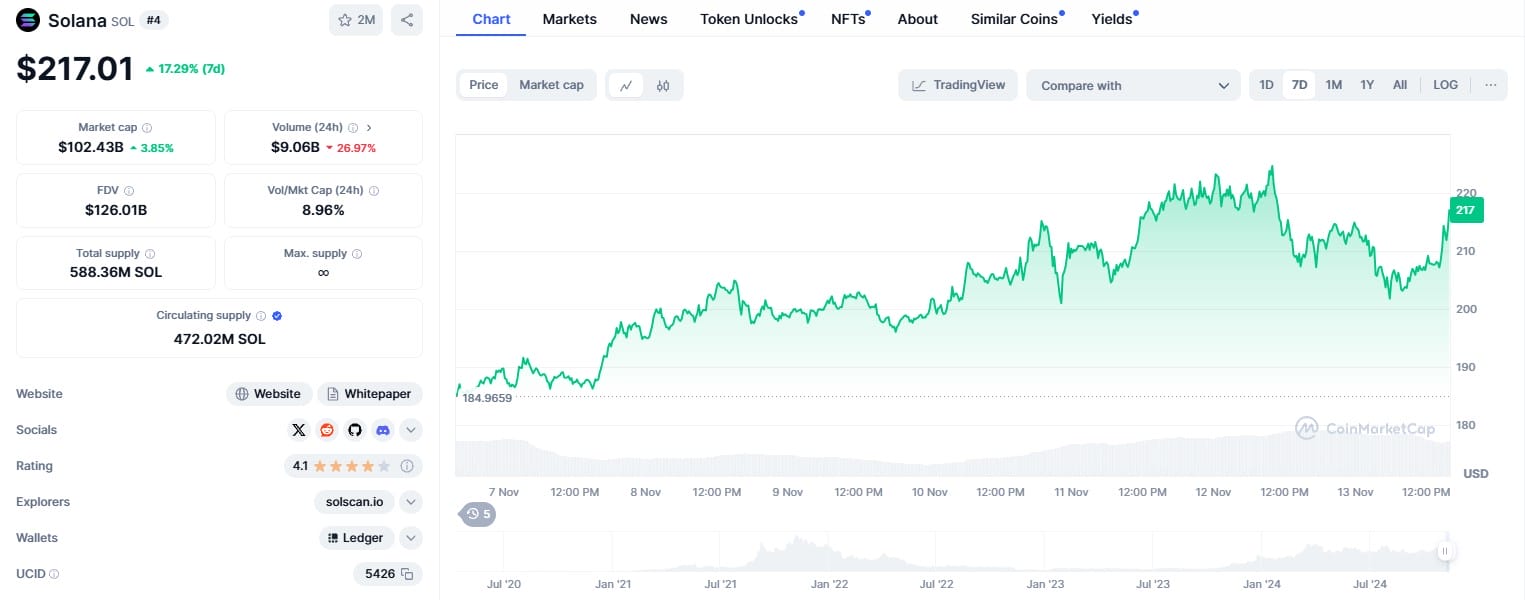Click the timeline range slider handle
The height and width of the screenshot is (600, 1525).
1444,551
